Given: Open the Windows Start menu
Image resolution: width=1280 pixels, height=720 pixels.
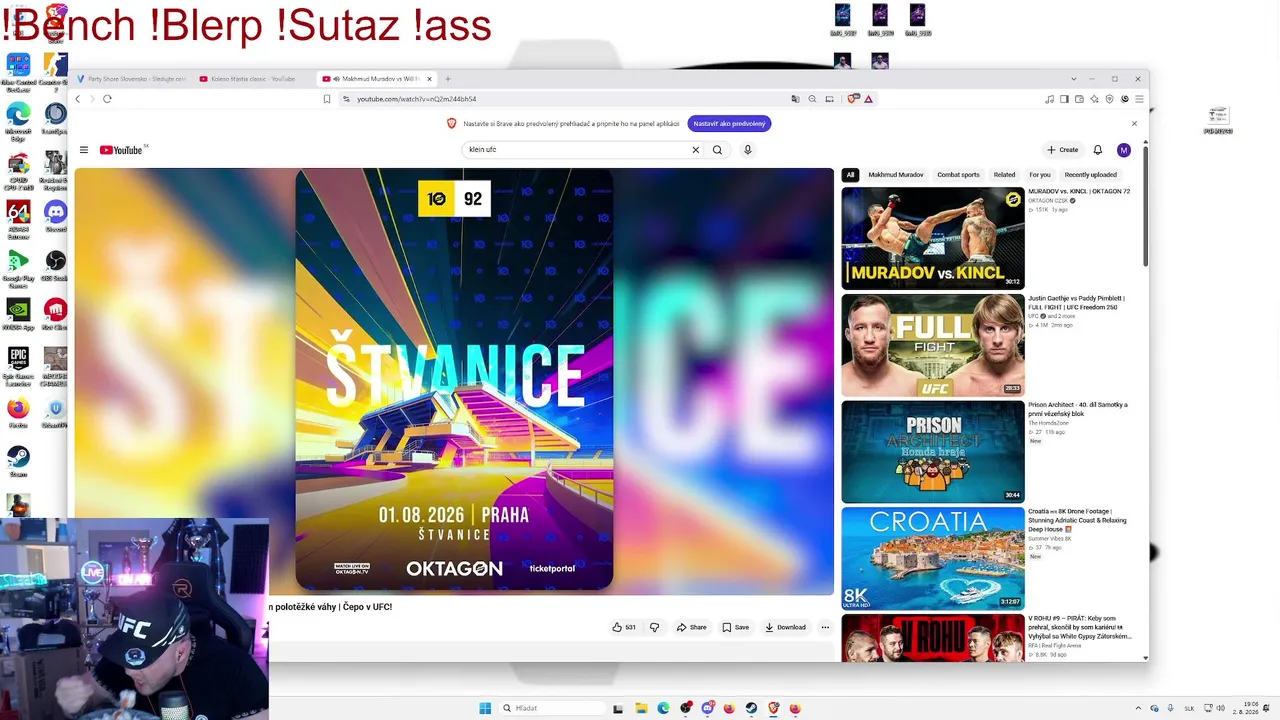Looking at the screenshot, I should tap(485, 708).
